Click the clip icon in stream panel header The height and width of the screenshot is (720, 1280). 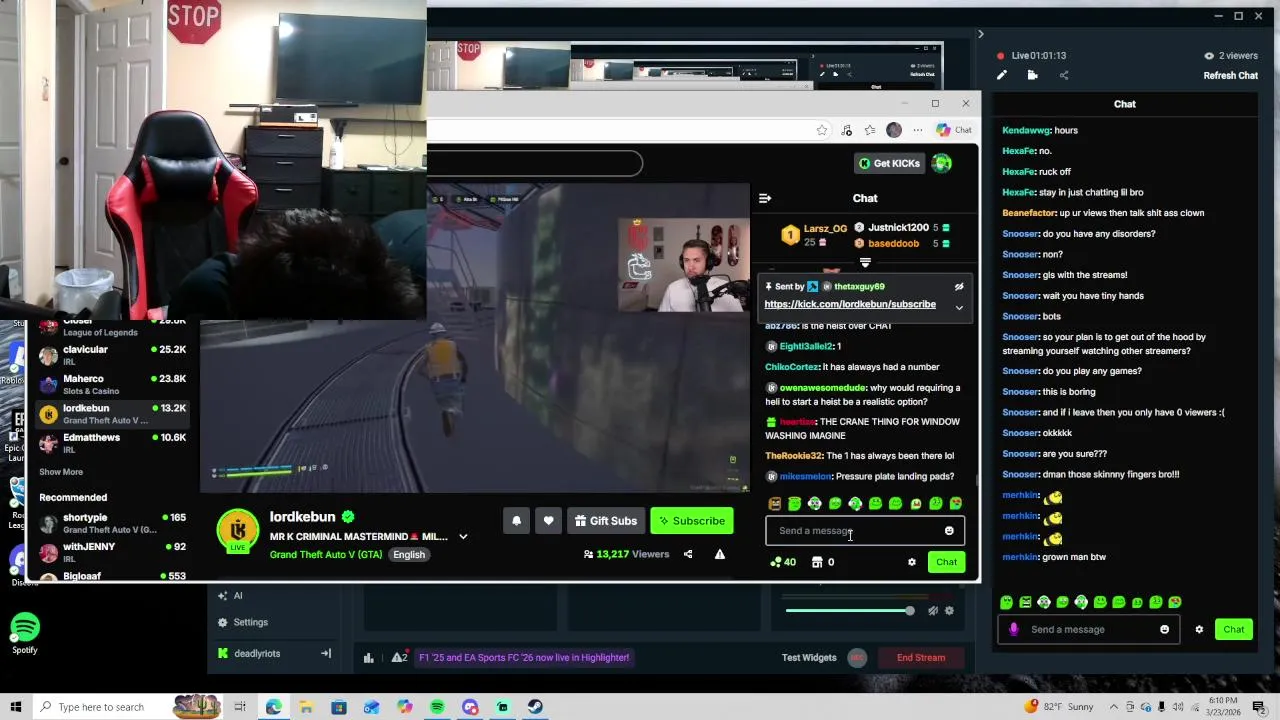click(x=1032, y=75)
